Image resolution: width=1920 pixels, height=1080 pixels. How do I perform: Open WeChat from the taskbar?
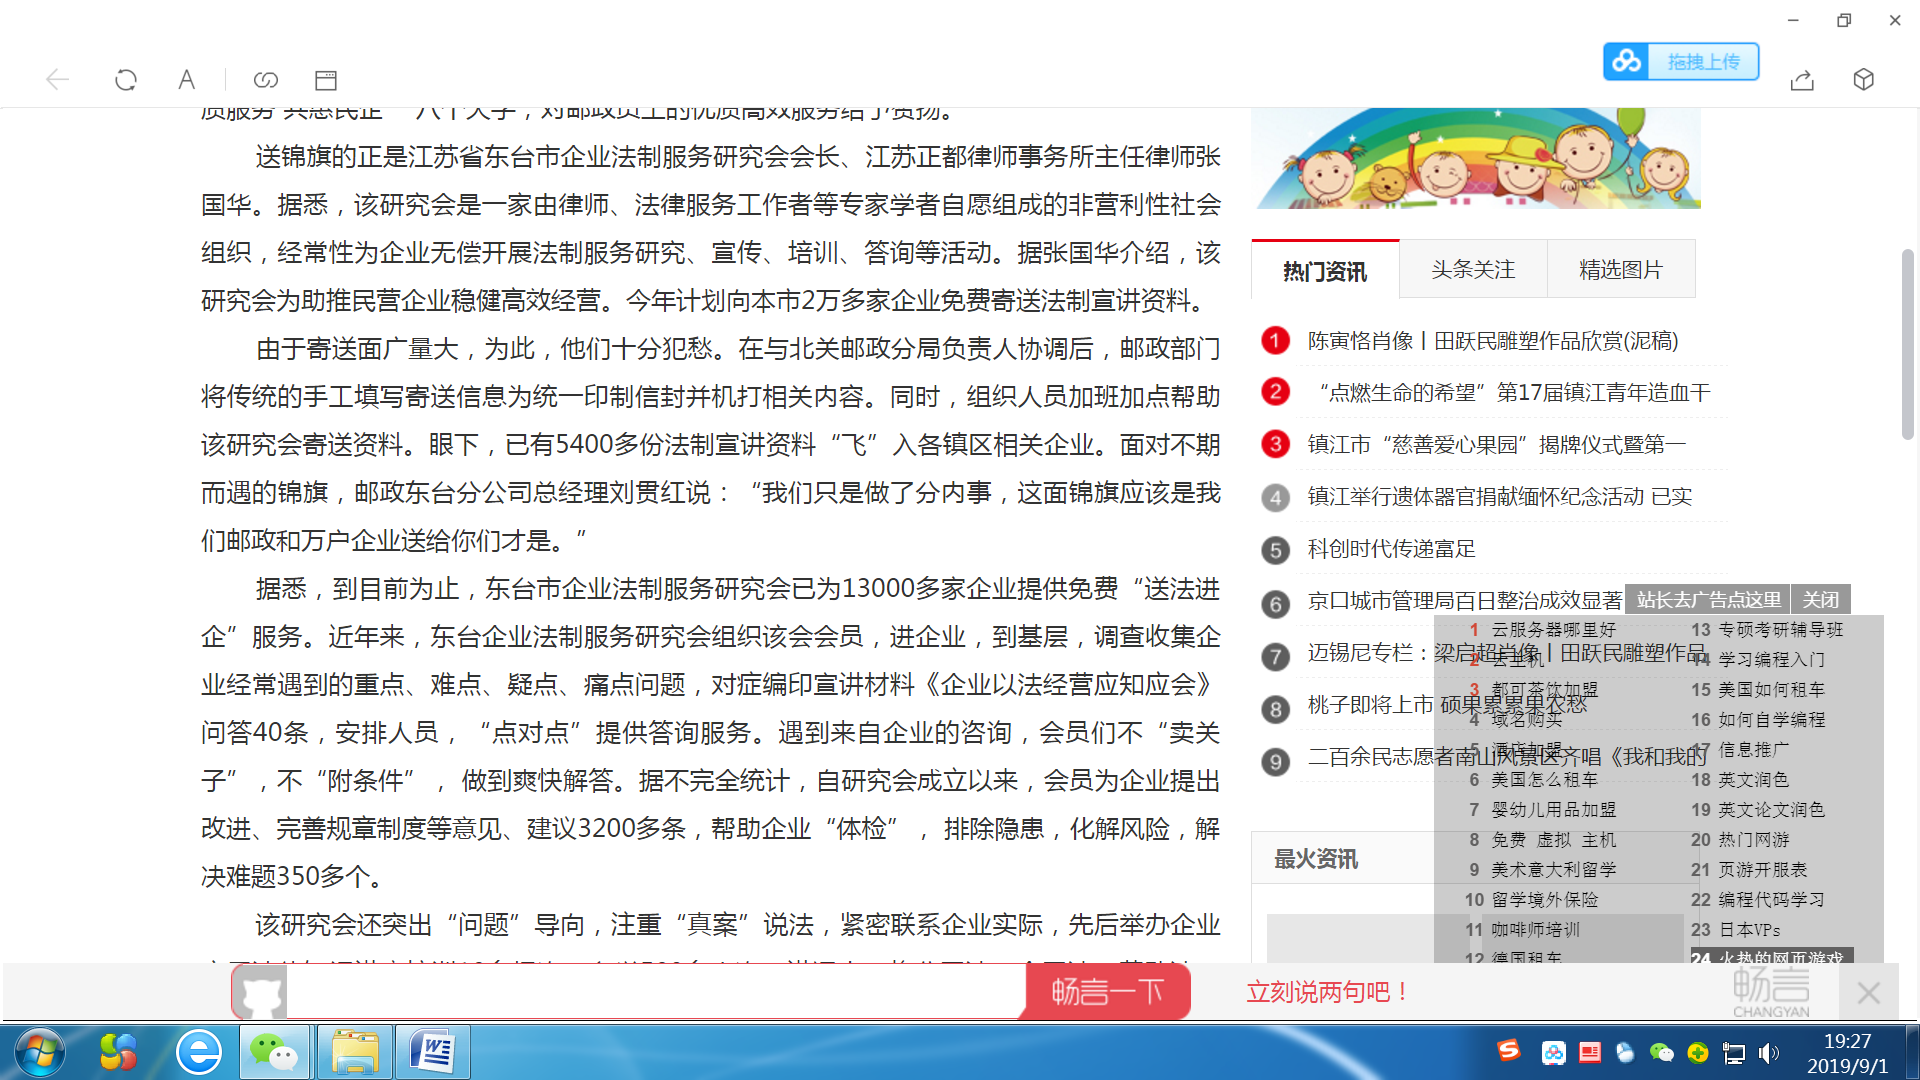point(274,1052)
